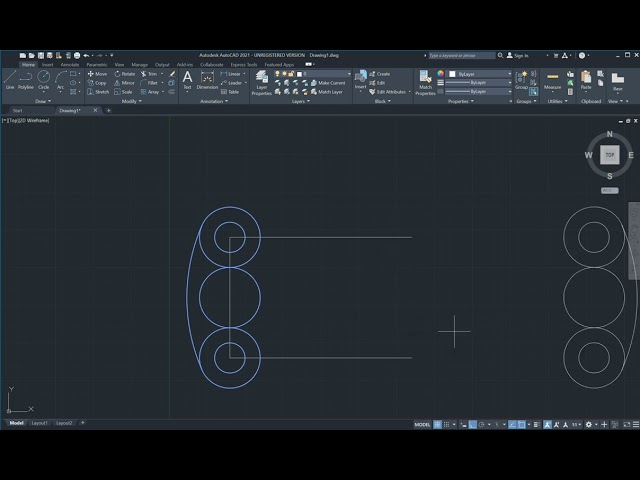Select the Polyline tool
This screenshot has width=640, height=480.
(26, 80)
